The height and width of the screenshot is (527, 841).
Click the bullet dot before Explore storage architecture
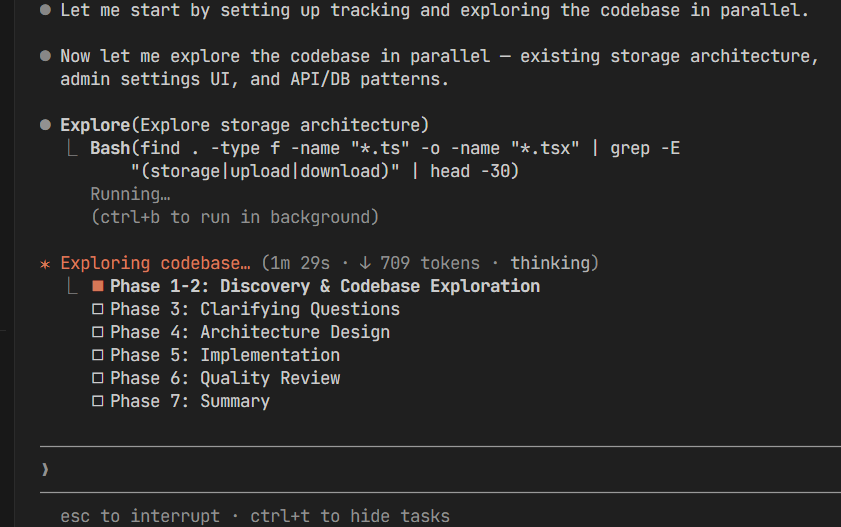pyautogui.click(x=46, y=125)
